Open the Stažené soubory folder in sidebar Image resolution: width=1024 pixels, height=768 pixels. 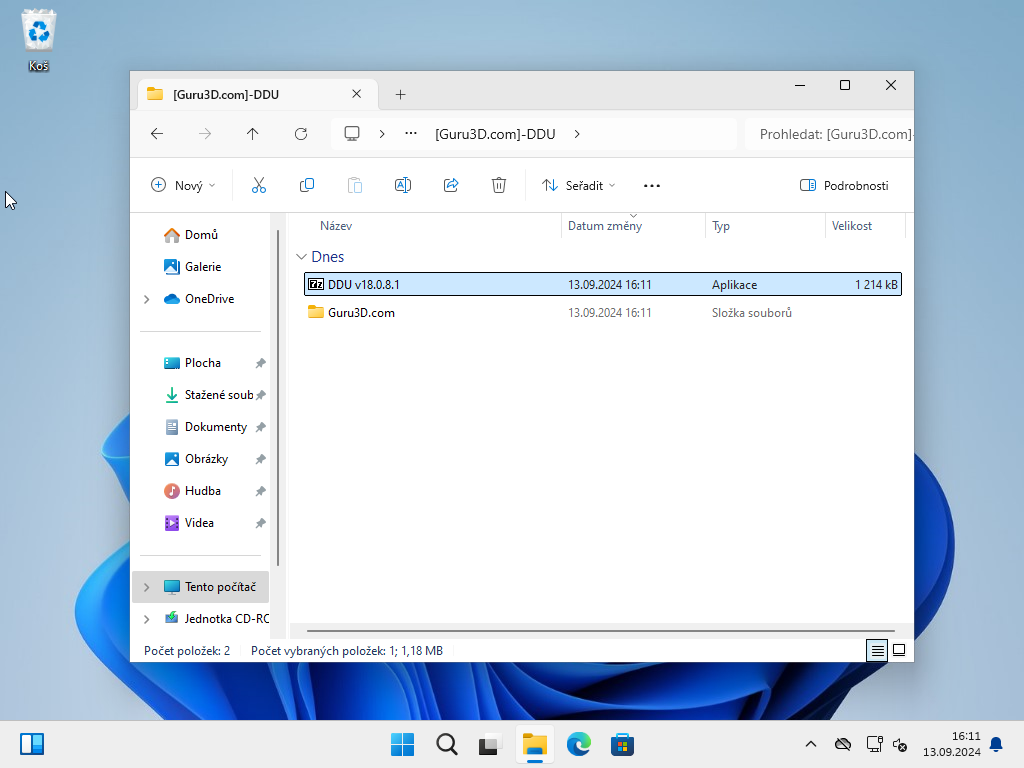[x=218, y=395]
